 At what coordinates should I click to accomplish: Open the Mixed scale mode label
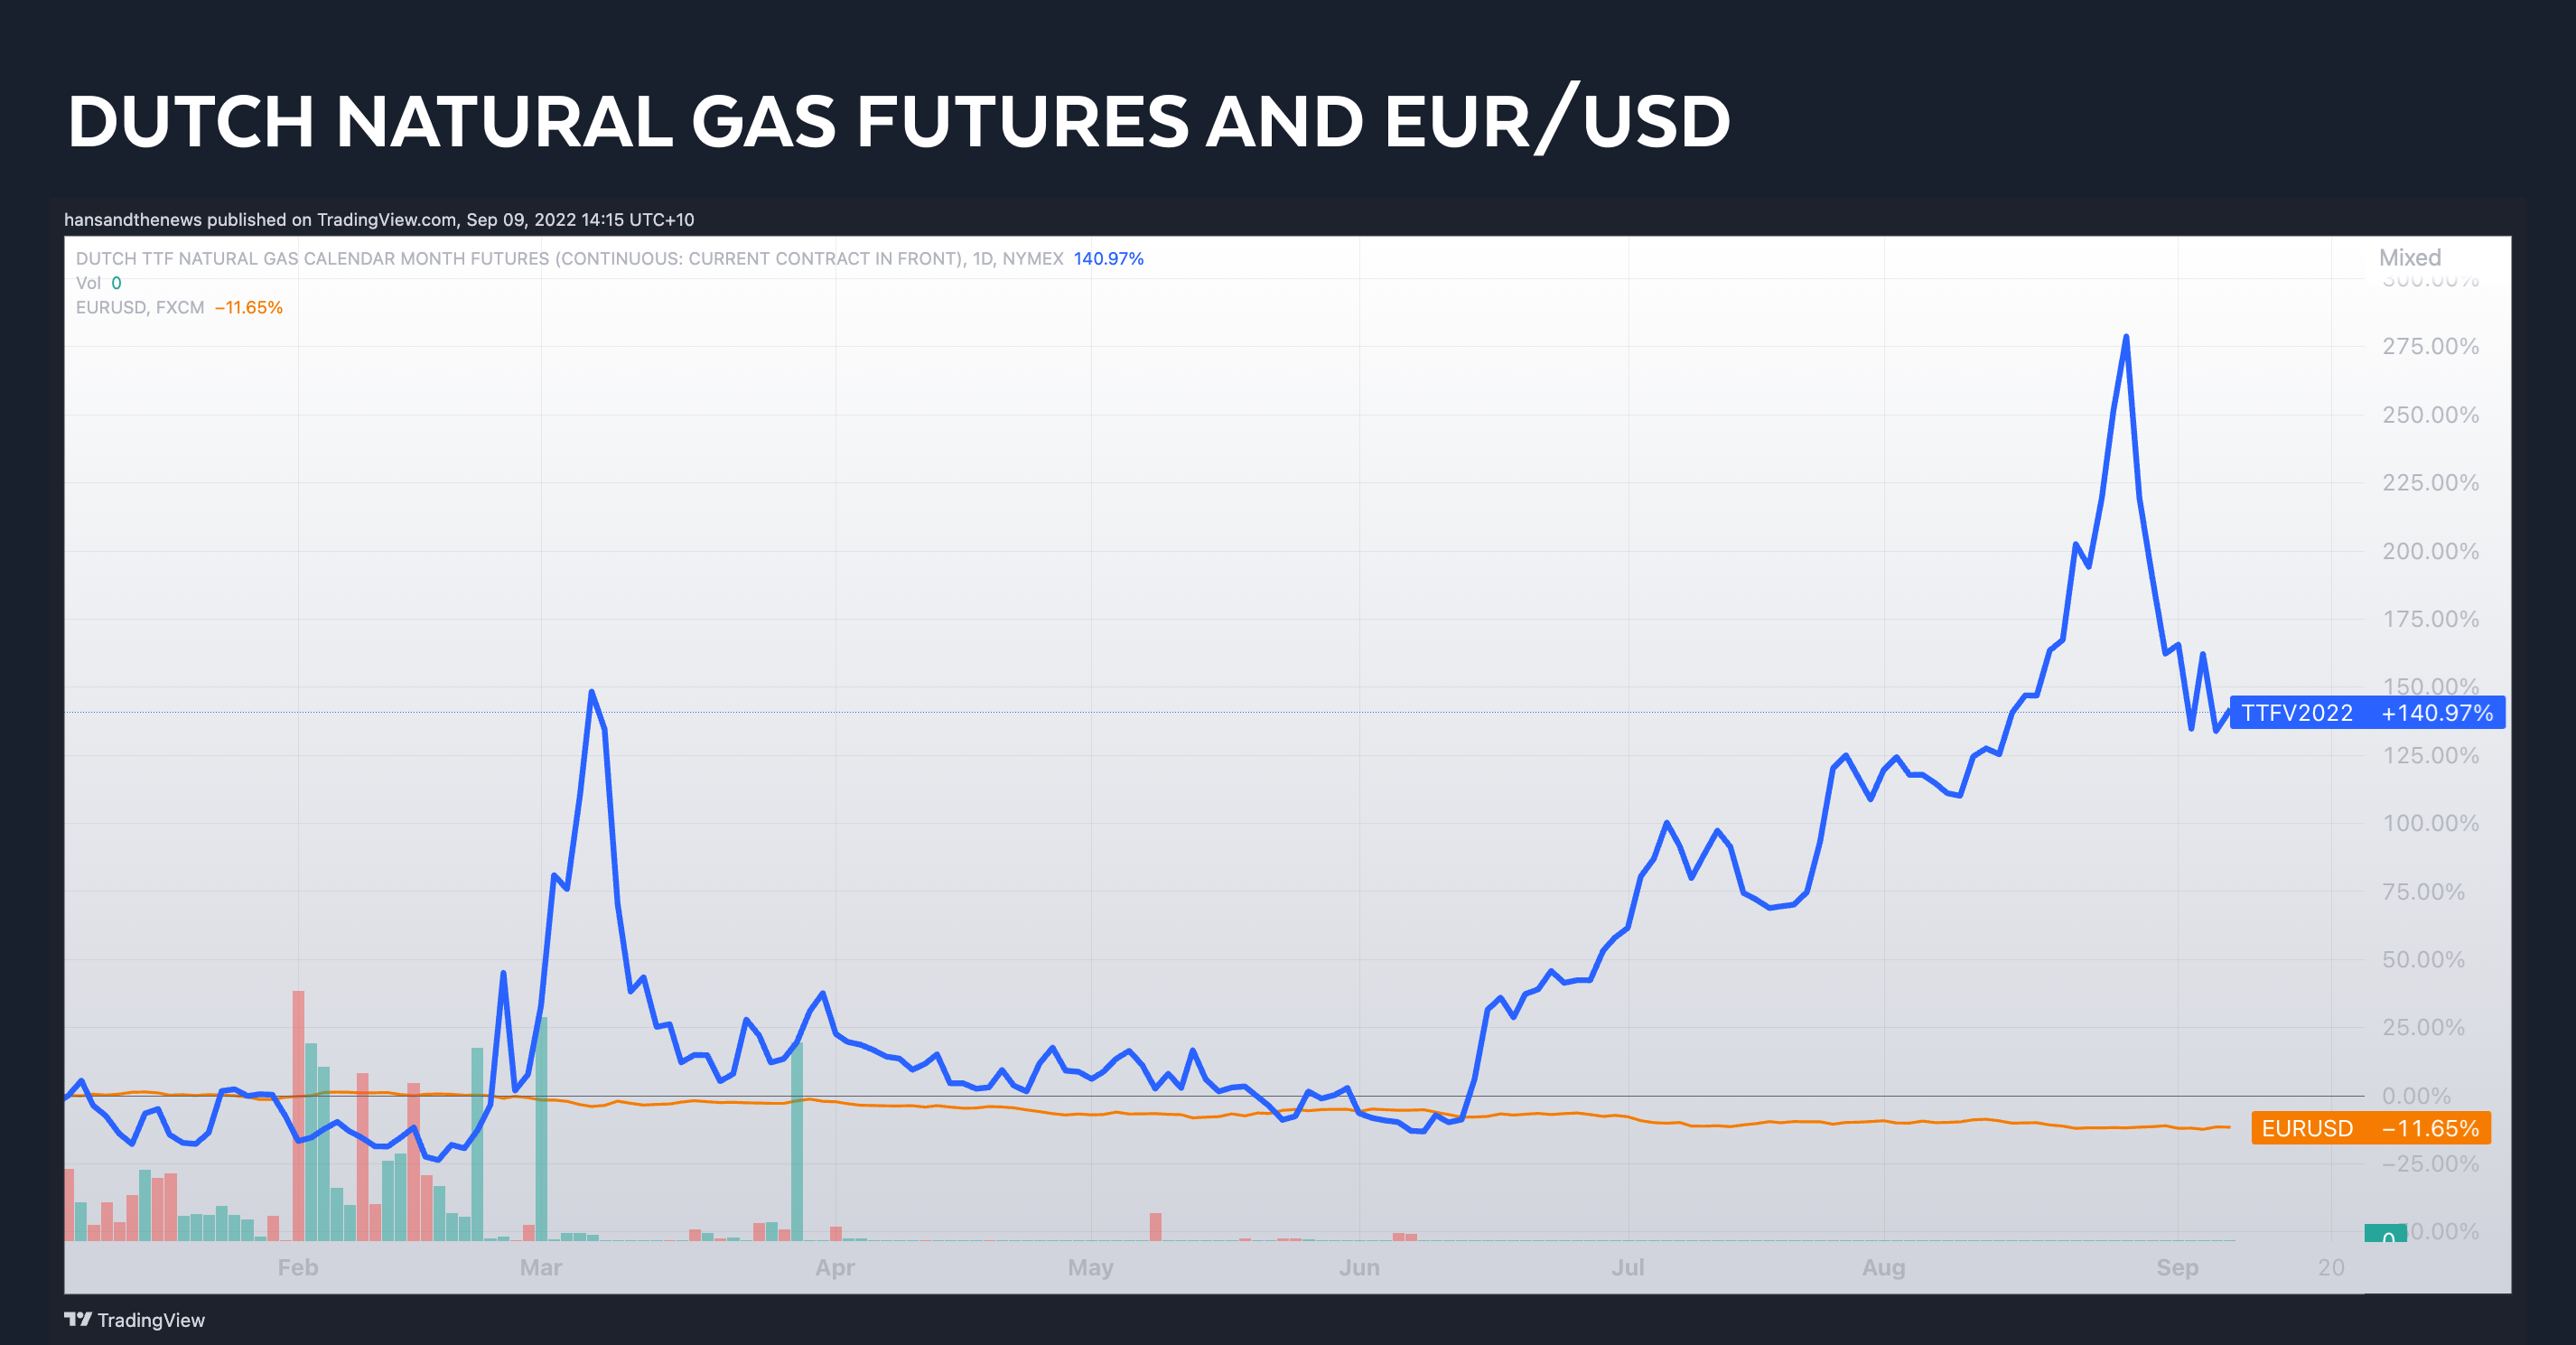coord(2409,257)
